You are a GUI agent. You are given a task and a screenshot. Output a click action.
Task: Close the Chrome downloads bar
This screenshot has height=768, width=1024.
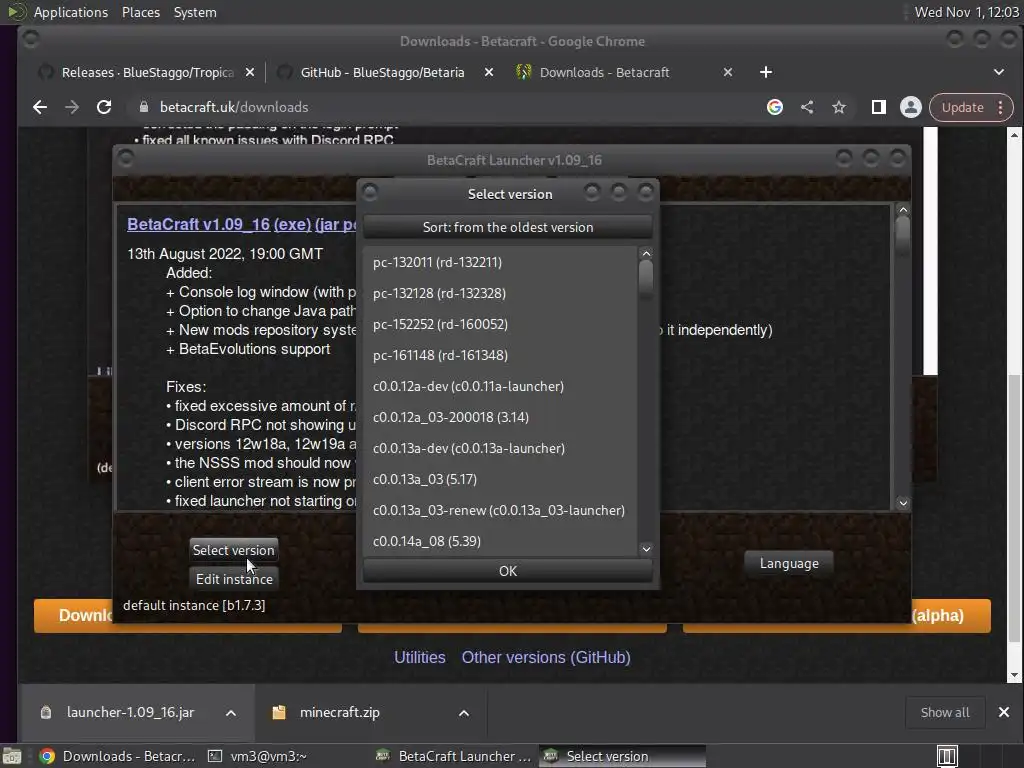1004,712
